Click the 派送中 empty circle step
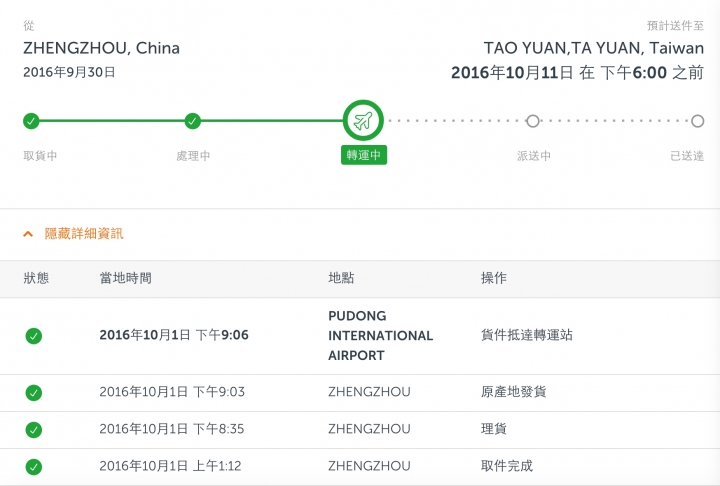Image resolution: width=720 pixels, height=486 pixels. pyautogui.click(x=533, y=121)
